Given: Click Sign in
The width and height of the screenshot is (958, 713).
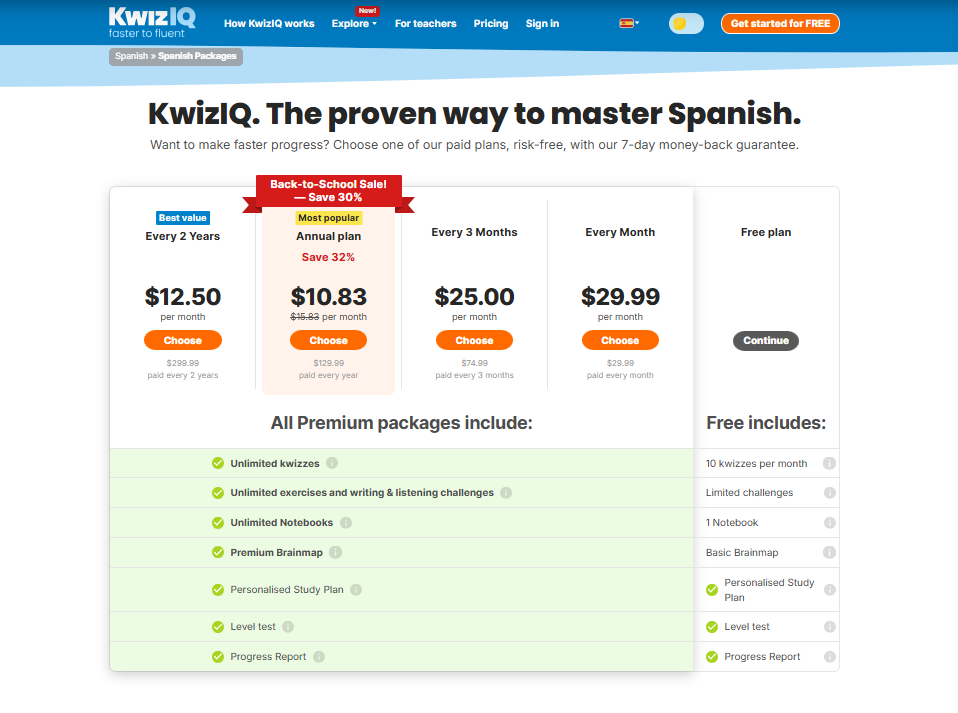Looking at the screenshot, I should coord(542,23).
